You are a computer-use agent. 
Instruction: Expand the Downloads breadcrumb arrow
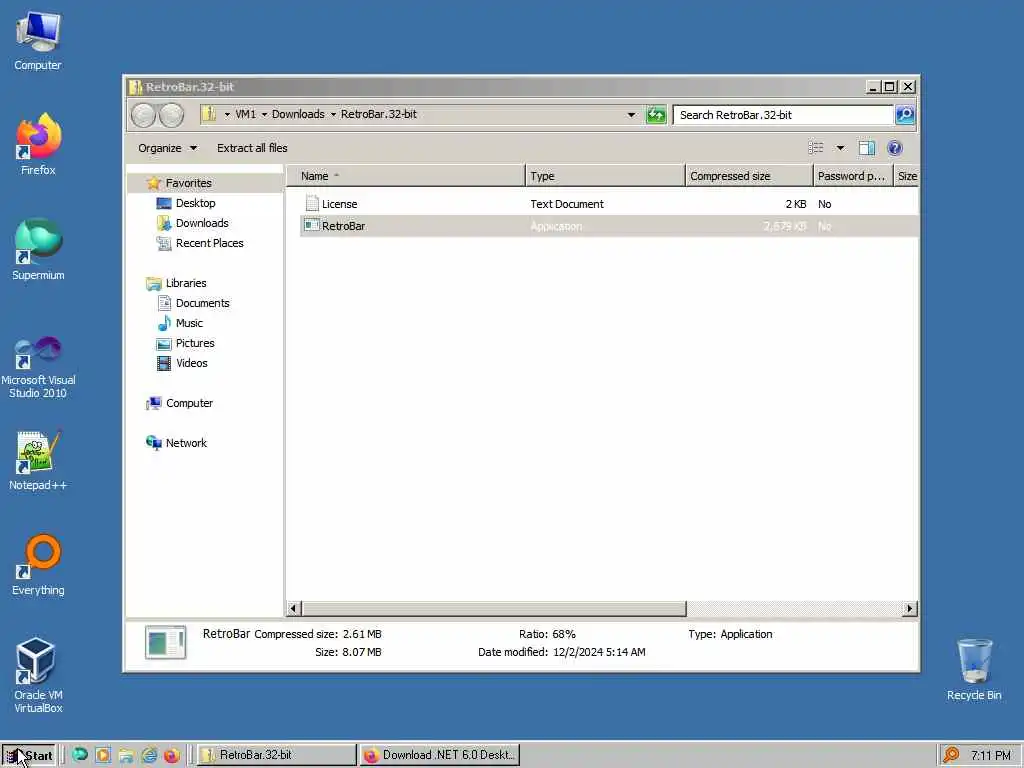[333, 114]
